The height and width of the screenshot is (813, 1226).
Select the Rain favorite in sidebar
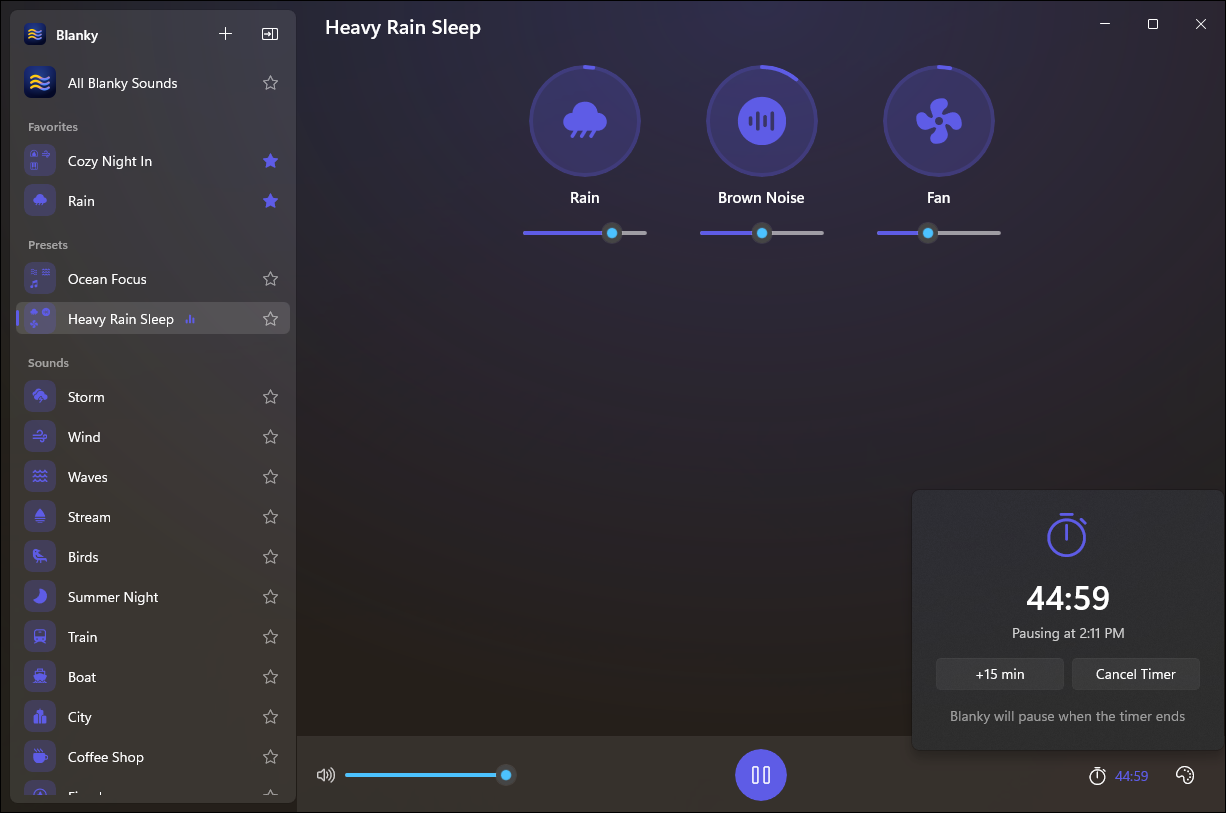click(x=153, y=201)
